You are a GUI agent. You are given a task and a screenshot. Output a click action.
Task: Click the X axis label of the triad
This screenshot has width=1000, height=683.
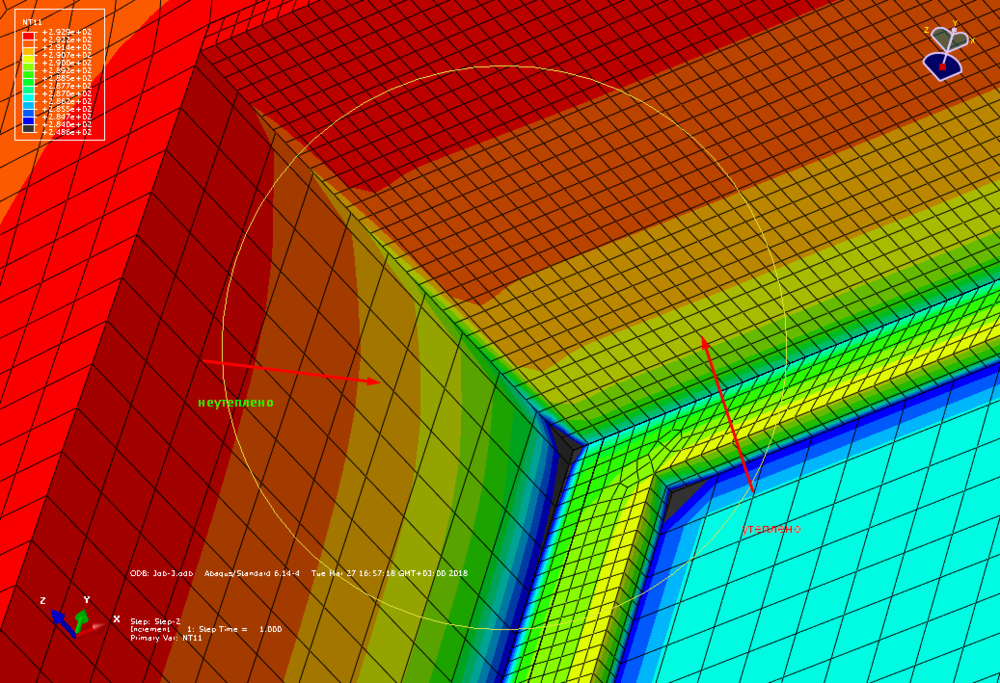(116, 619)
